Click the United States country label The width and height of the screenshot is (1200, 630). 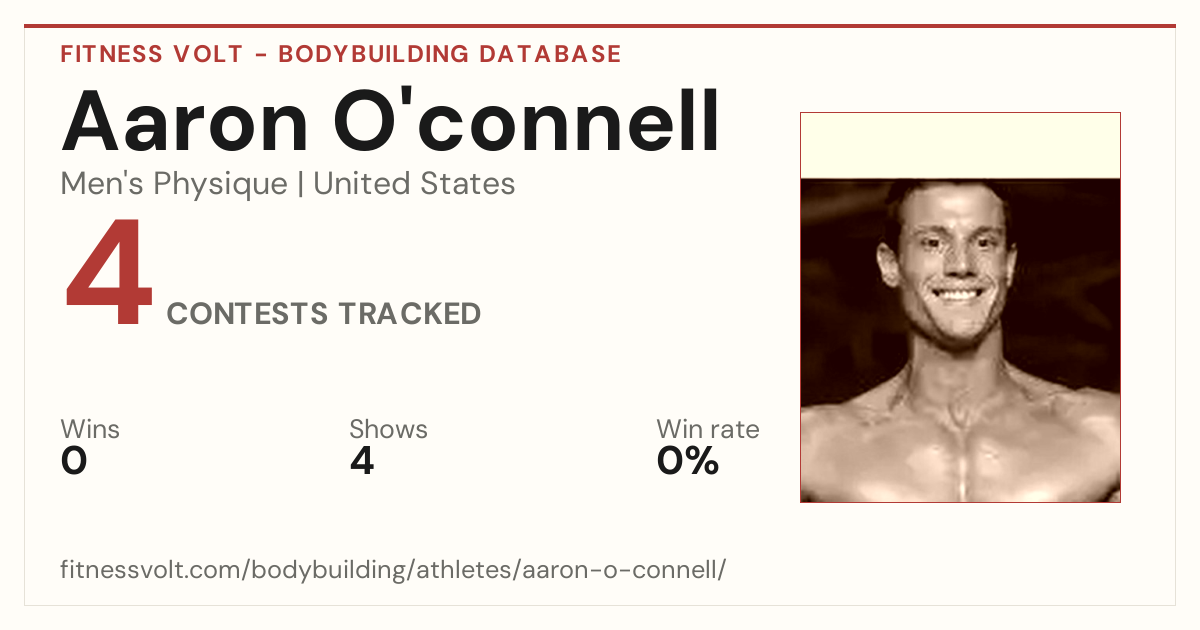pos(415,184)
